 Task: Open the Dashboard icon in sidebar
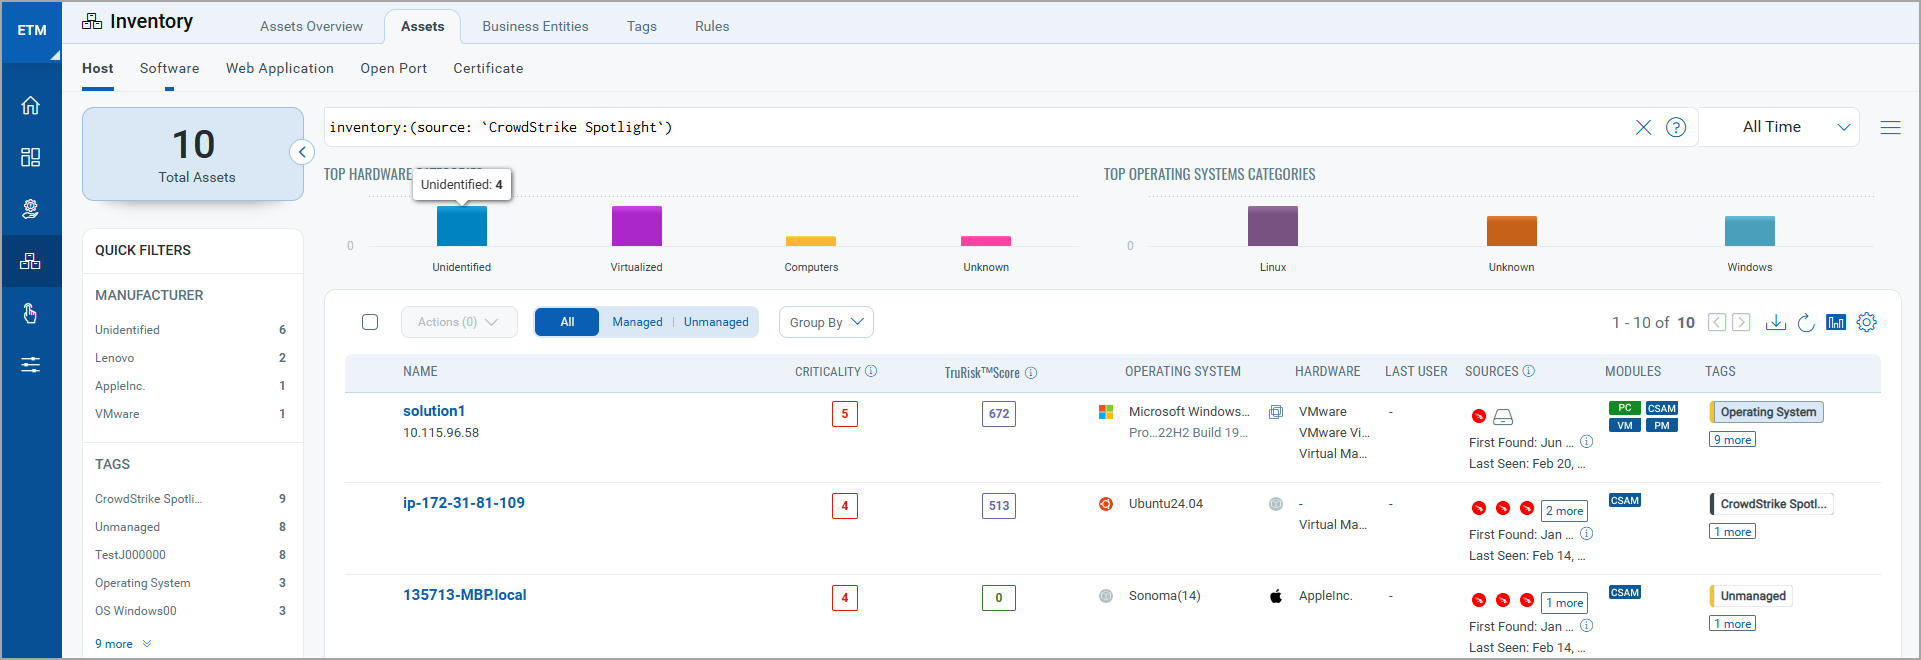coord(31,157)
